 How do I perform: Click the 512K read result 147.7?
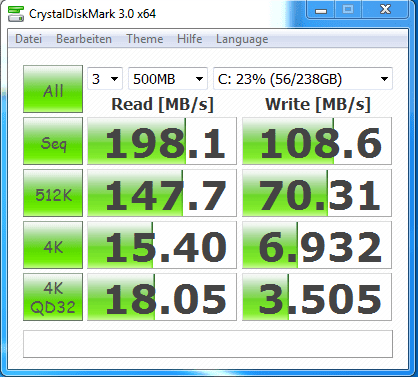(162, 193)
